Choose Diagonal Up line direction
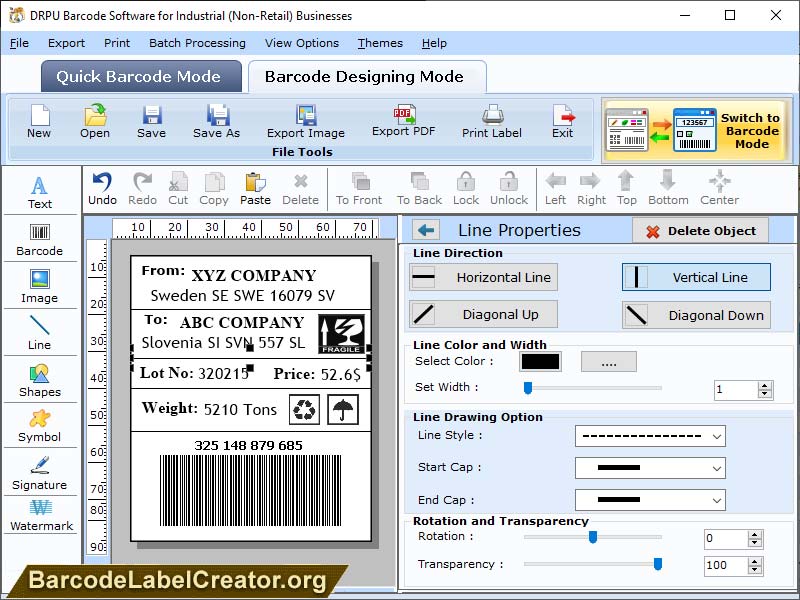Viewport: 800px width, 600px height. 483,314
